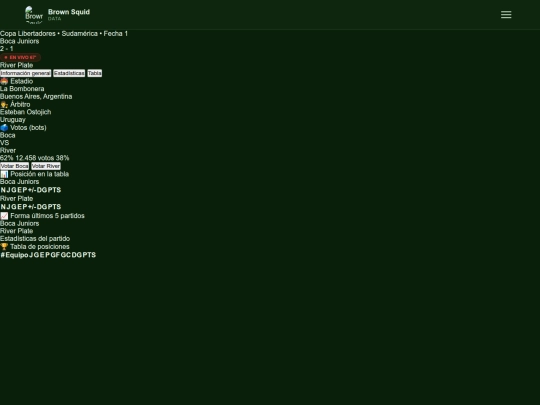Click the EN VIVO live badge
This screenshot has height=405, width=540.
20,57
